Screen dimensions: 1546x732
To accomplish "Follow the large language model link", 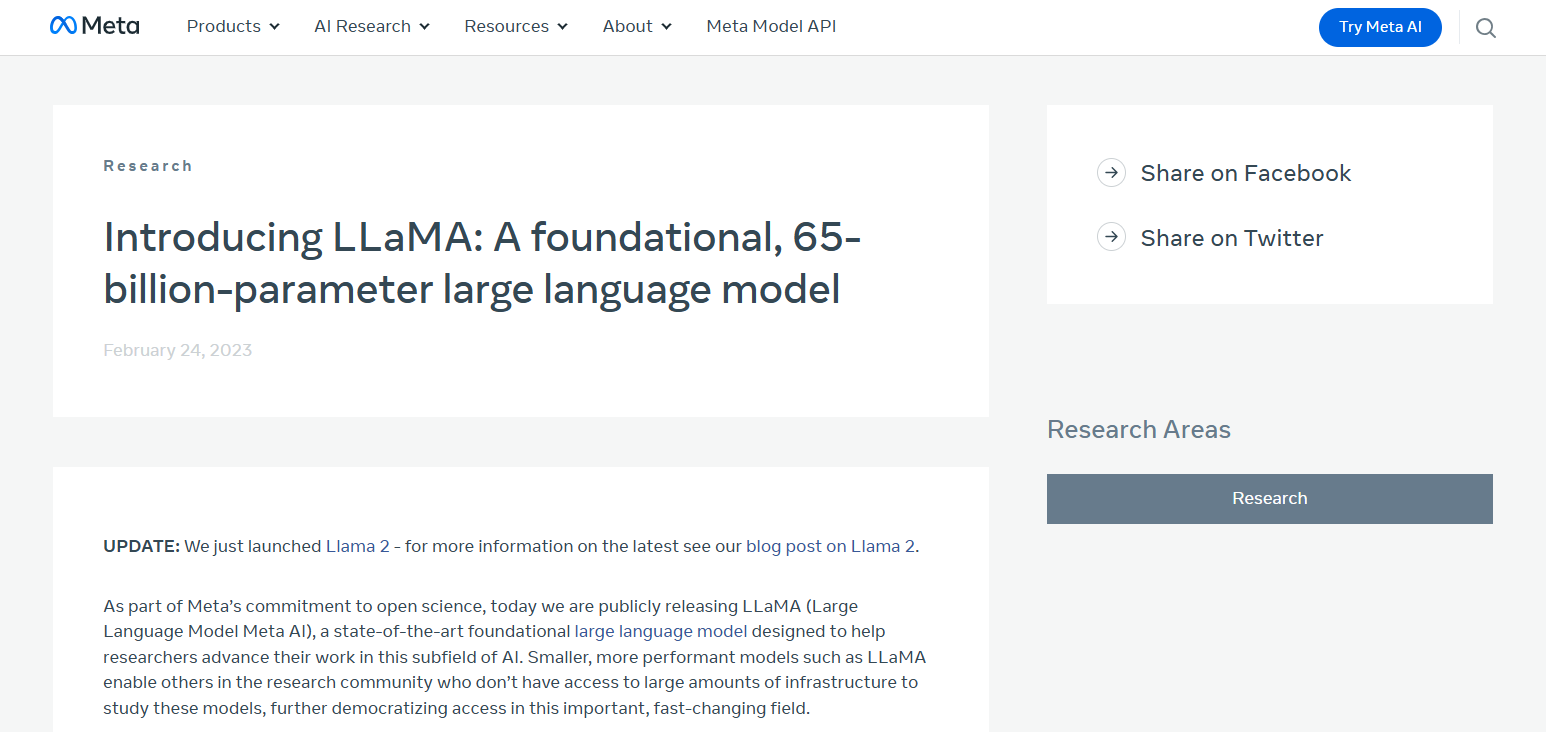I will tap(661, 631).
